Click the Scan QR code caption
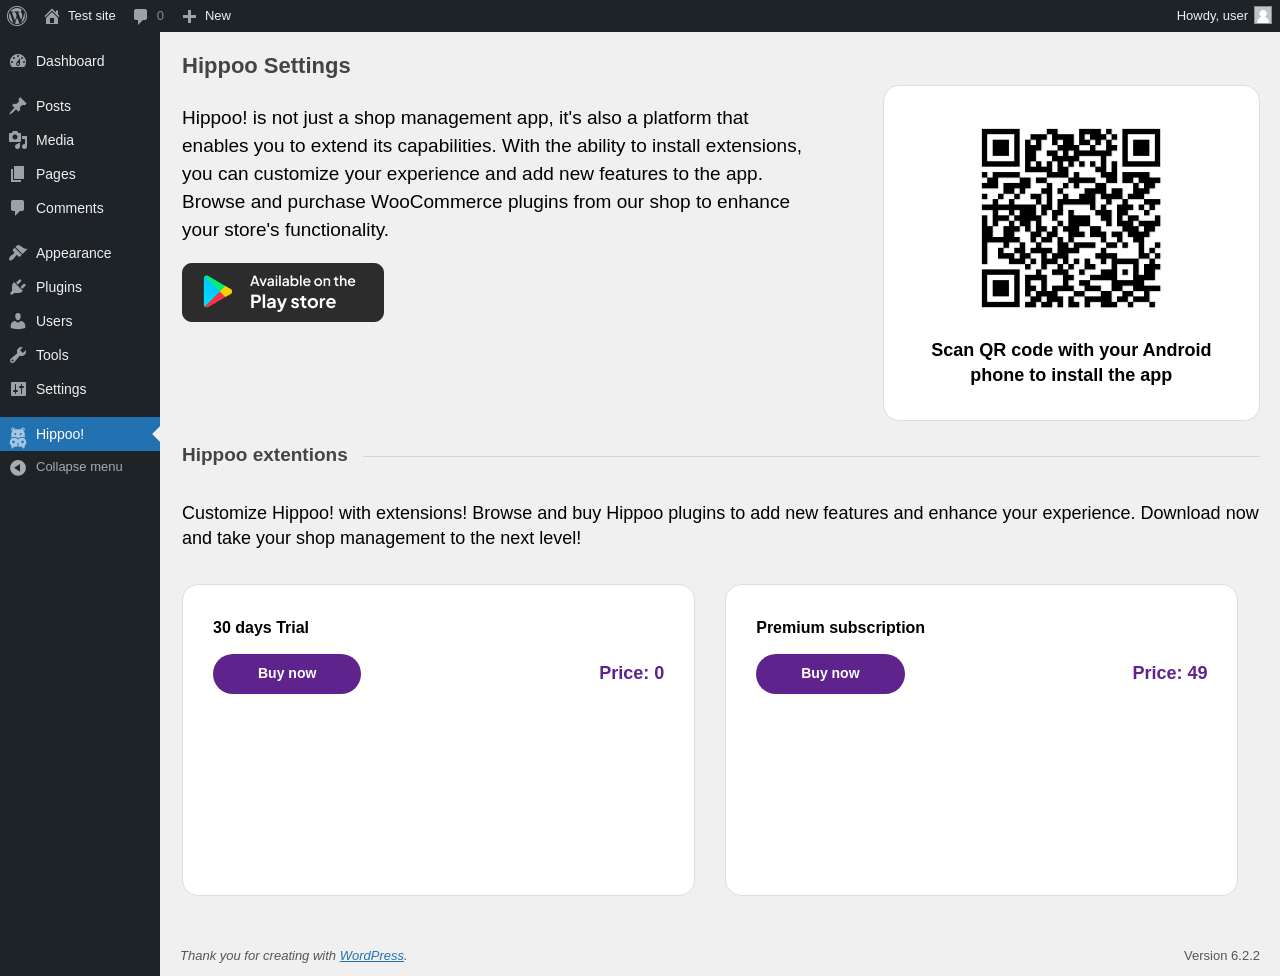 (x=1071, y=363)
